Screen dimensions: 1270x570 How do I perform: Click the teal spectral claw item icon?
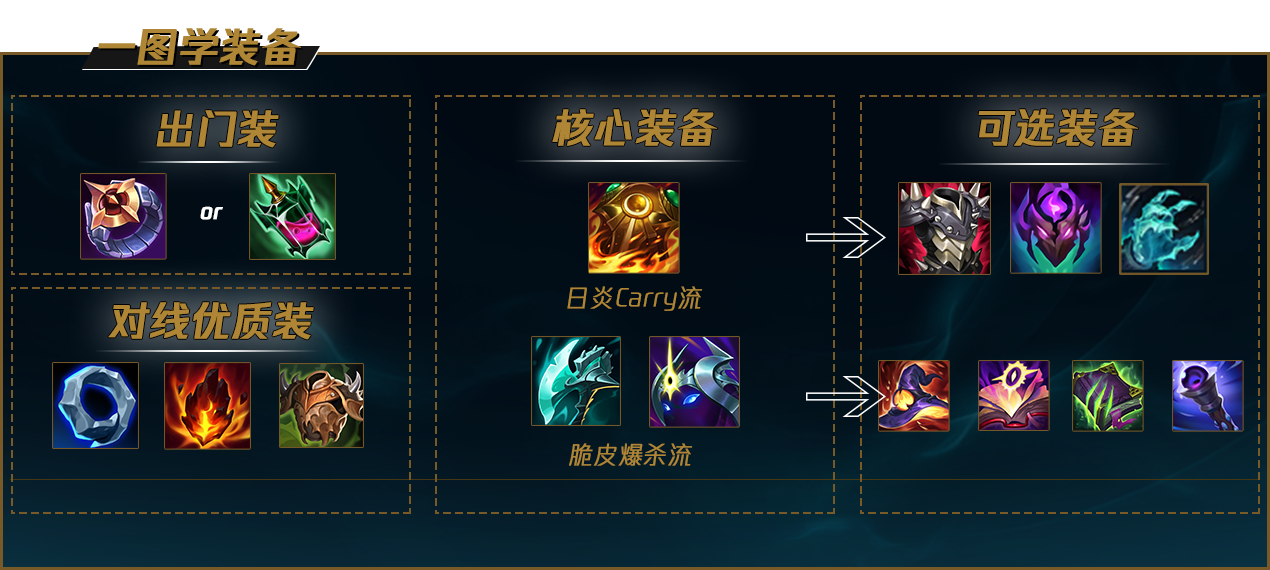click(1164, 228)
